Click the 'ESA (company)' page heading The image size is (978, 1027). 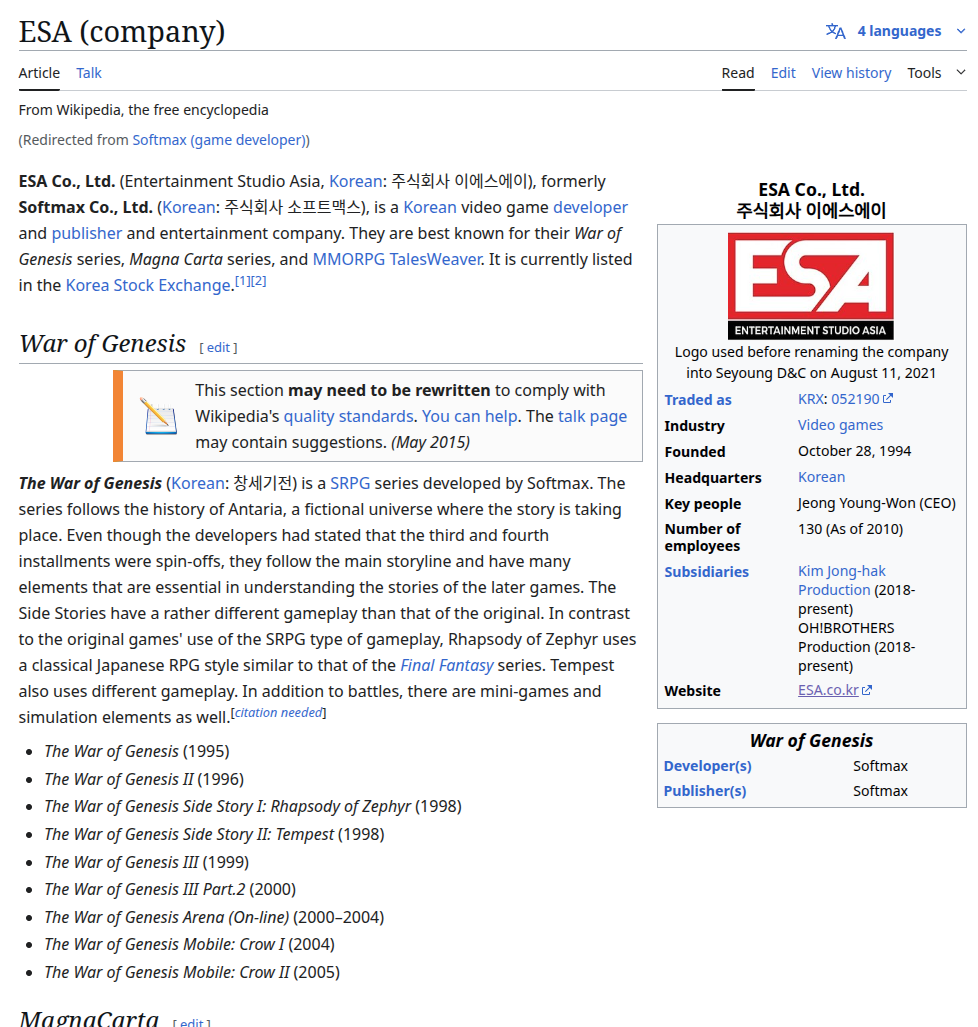[122, 31]
